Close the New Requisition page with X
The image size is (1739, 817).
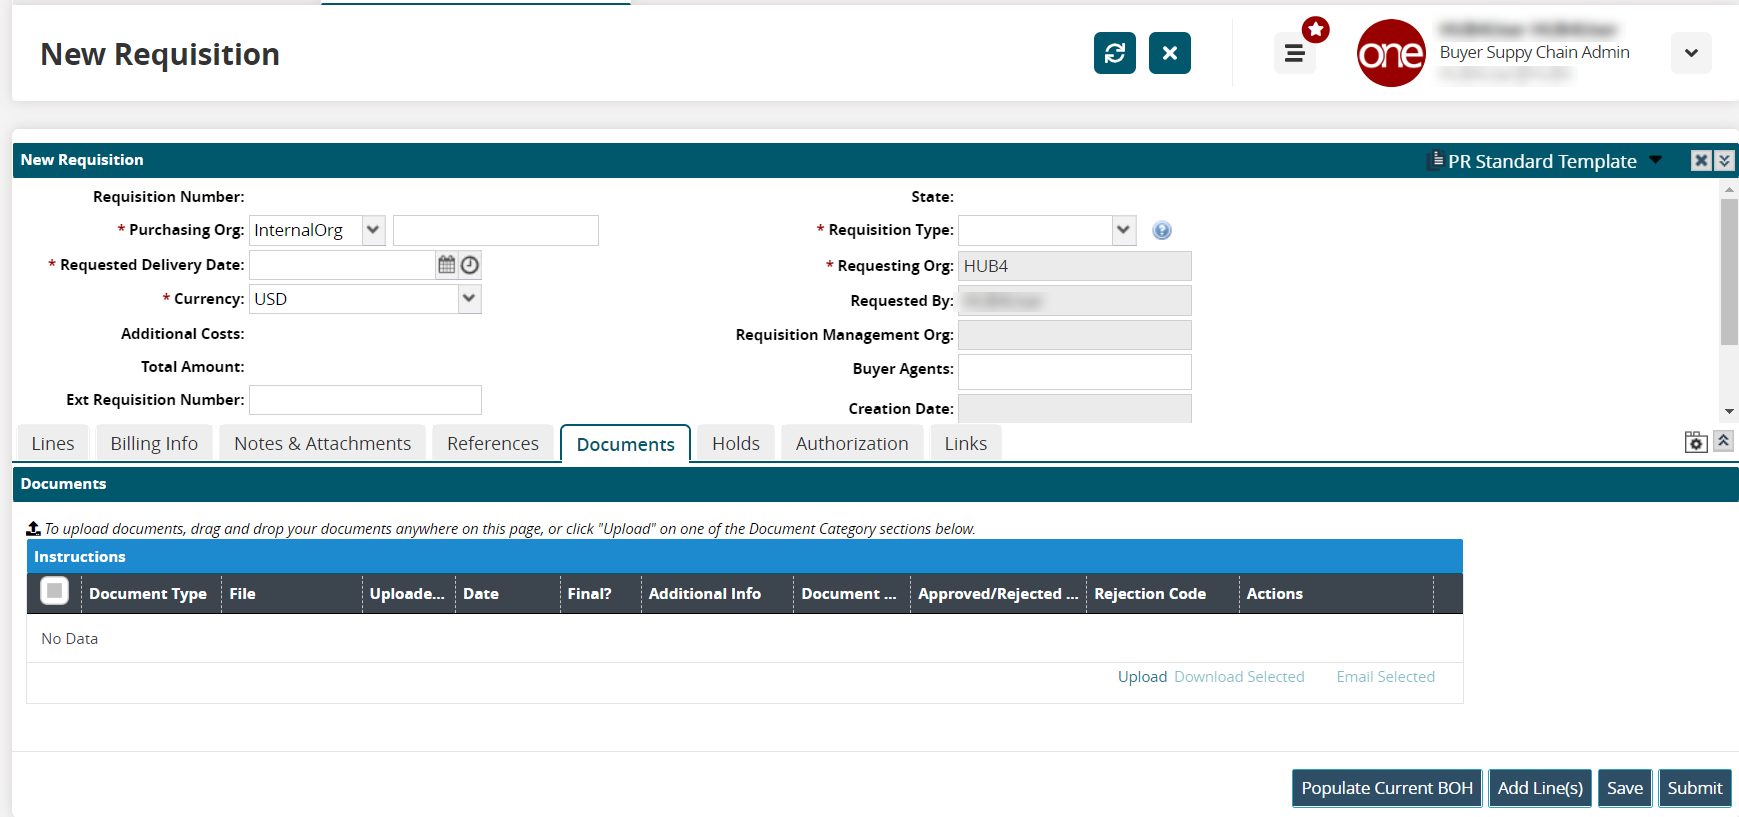coord(1169,53)
